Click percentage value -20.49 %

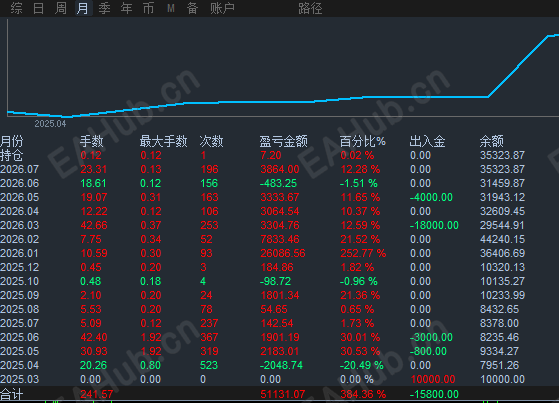tap(361, 365)
